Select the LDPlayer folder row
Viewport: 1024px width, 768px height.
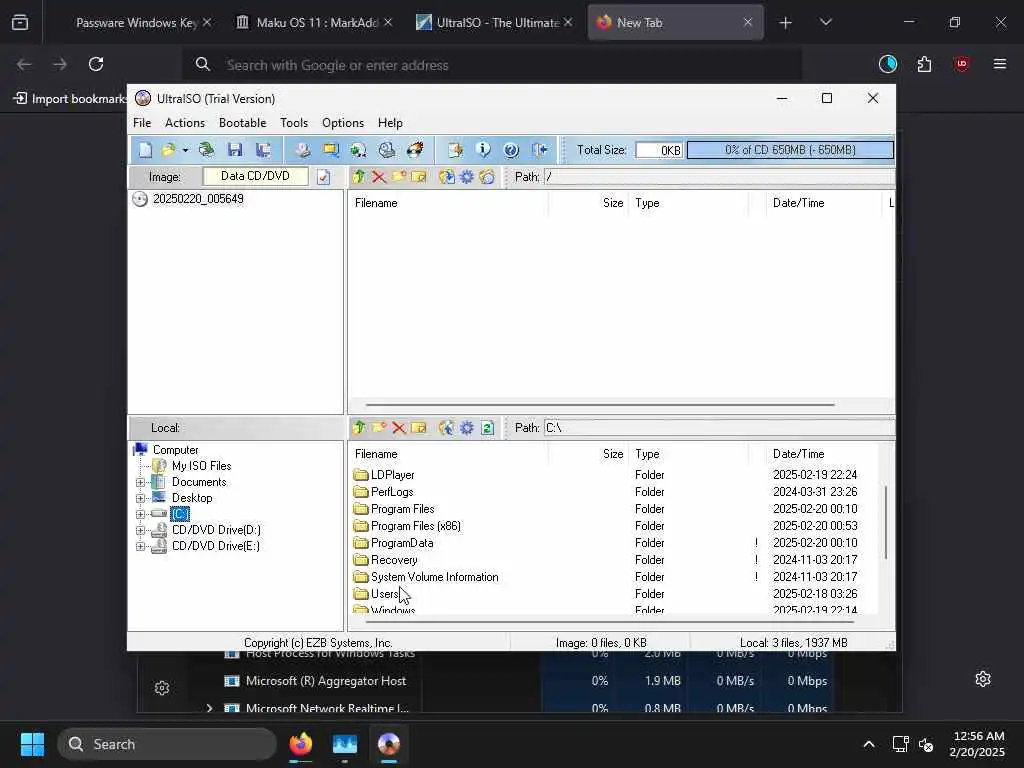click(x=614, y=475)
